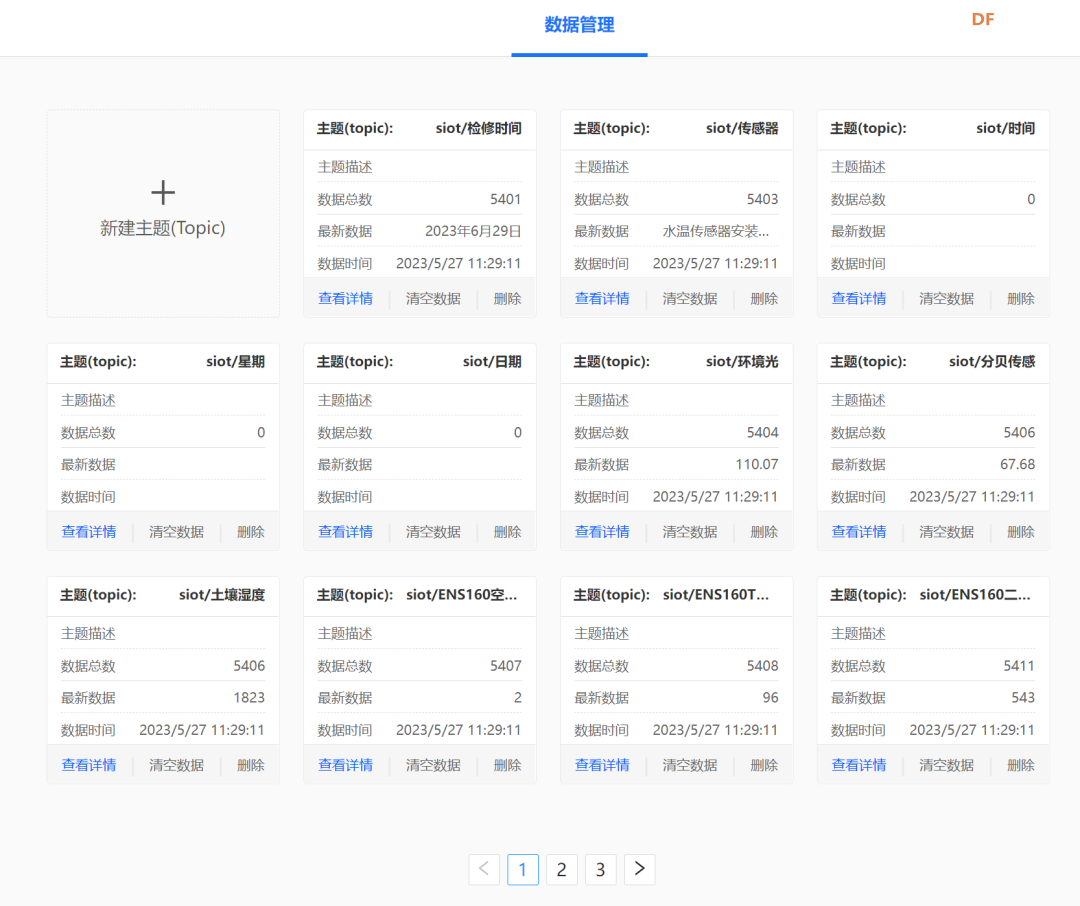Click latest data value 543
This screenshot has height=906, width=1080.
[1023, 697]
